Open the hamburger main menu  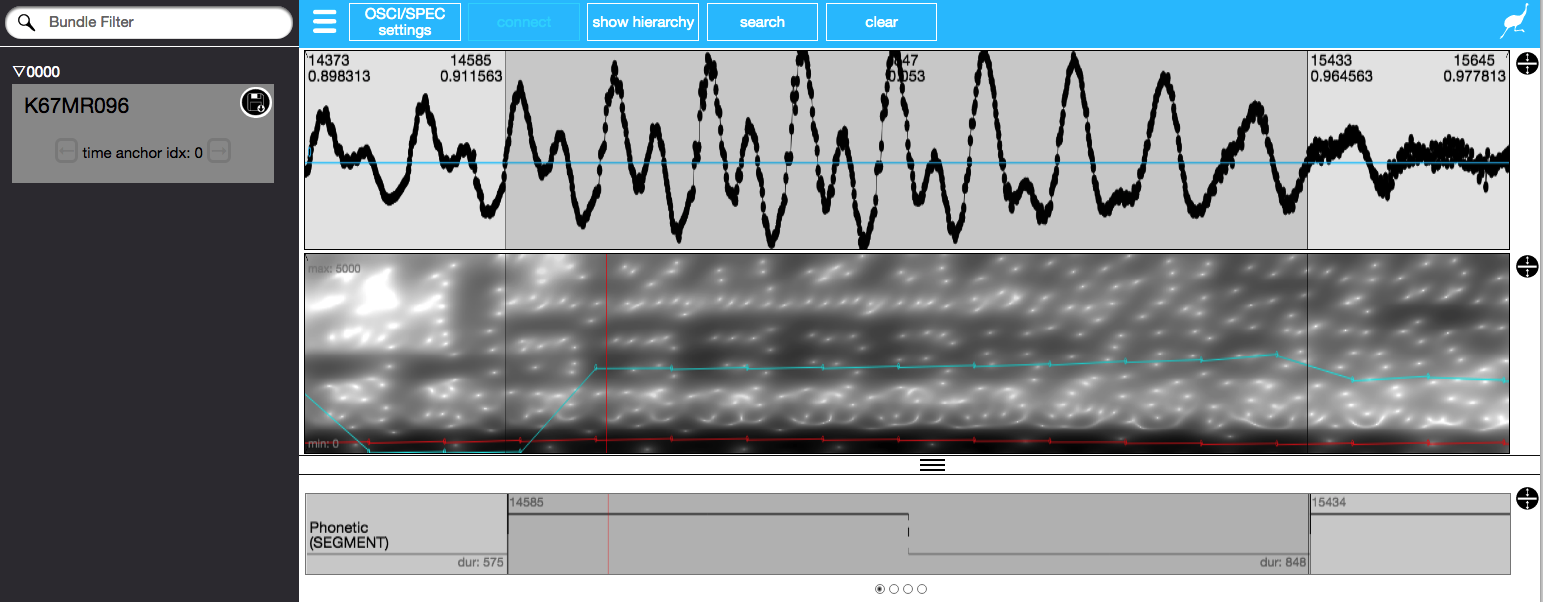point(324,22)
